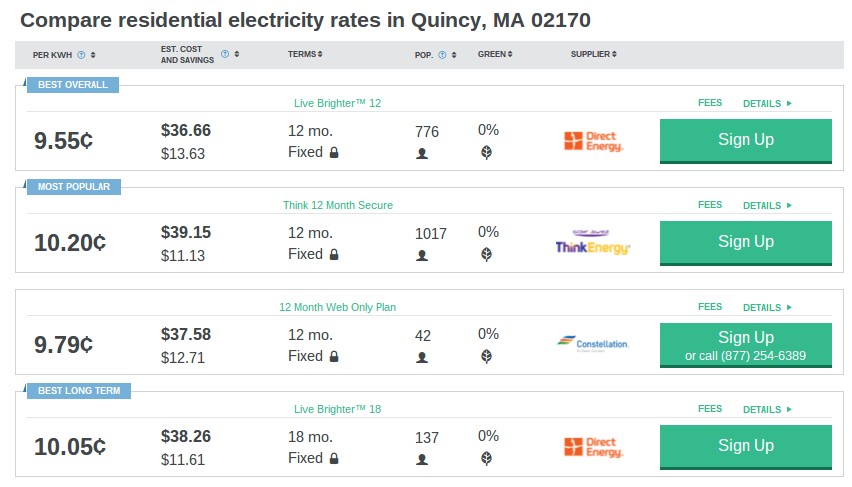This screenshot has height=487, width=852.
Task: Click the person popularity icon under 1017
Action: (422, 255)
